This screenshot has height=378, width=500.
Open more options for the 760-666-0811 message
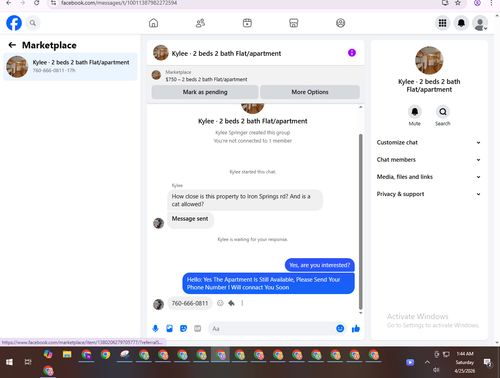(242, 303)
